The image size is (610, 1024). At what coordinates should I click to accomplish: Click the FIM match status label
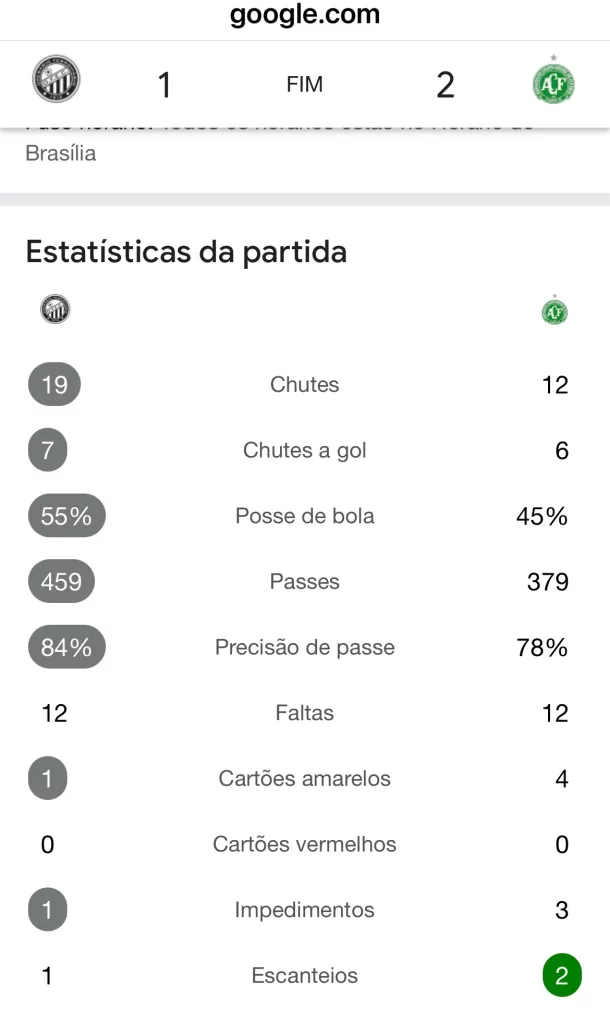[x=304, y=84]
